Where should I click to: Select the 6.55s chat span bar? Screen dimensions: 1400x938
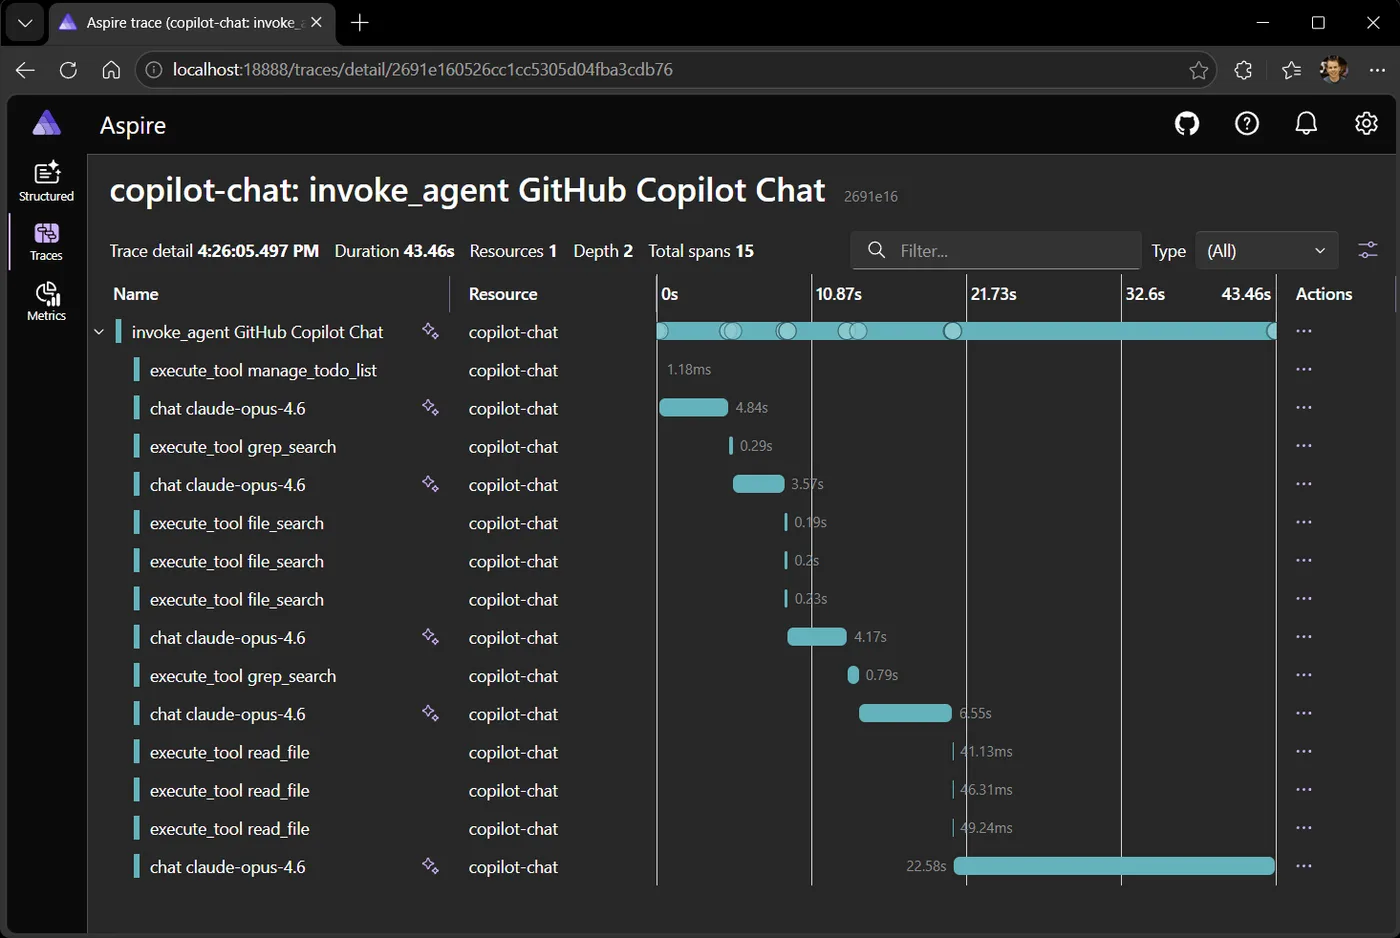[x=905, y=713]
